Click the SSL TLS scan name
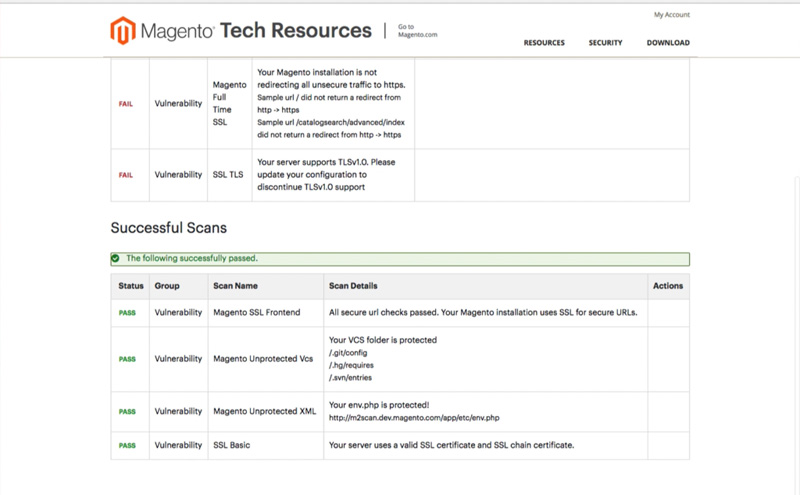 point(228,175)
